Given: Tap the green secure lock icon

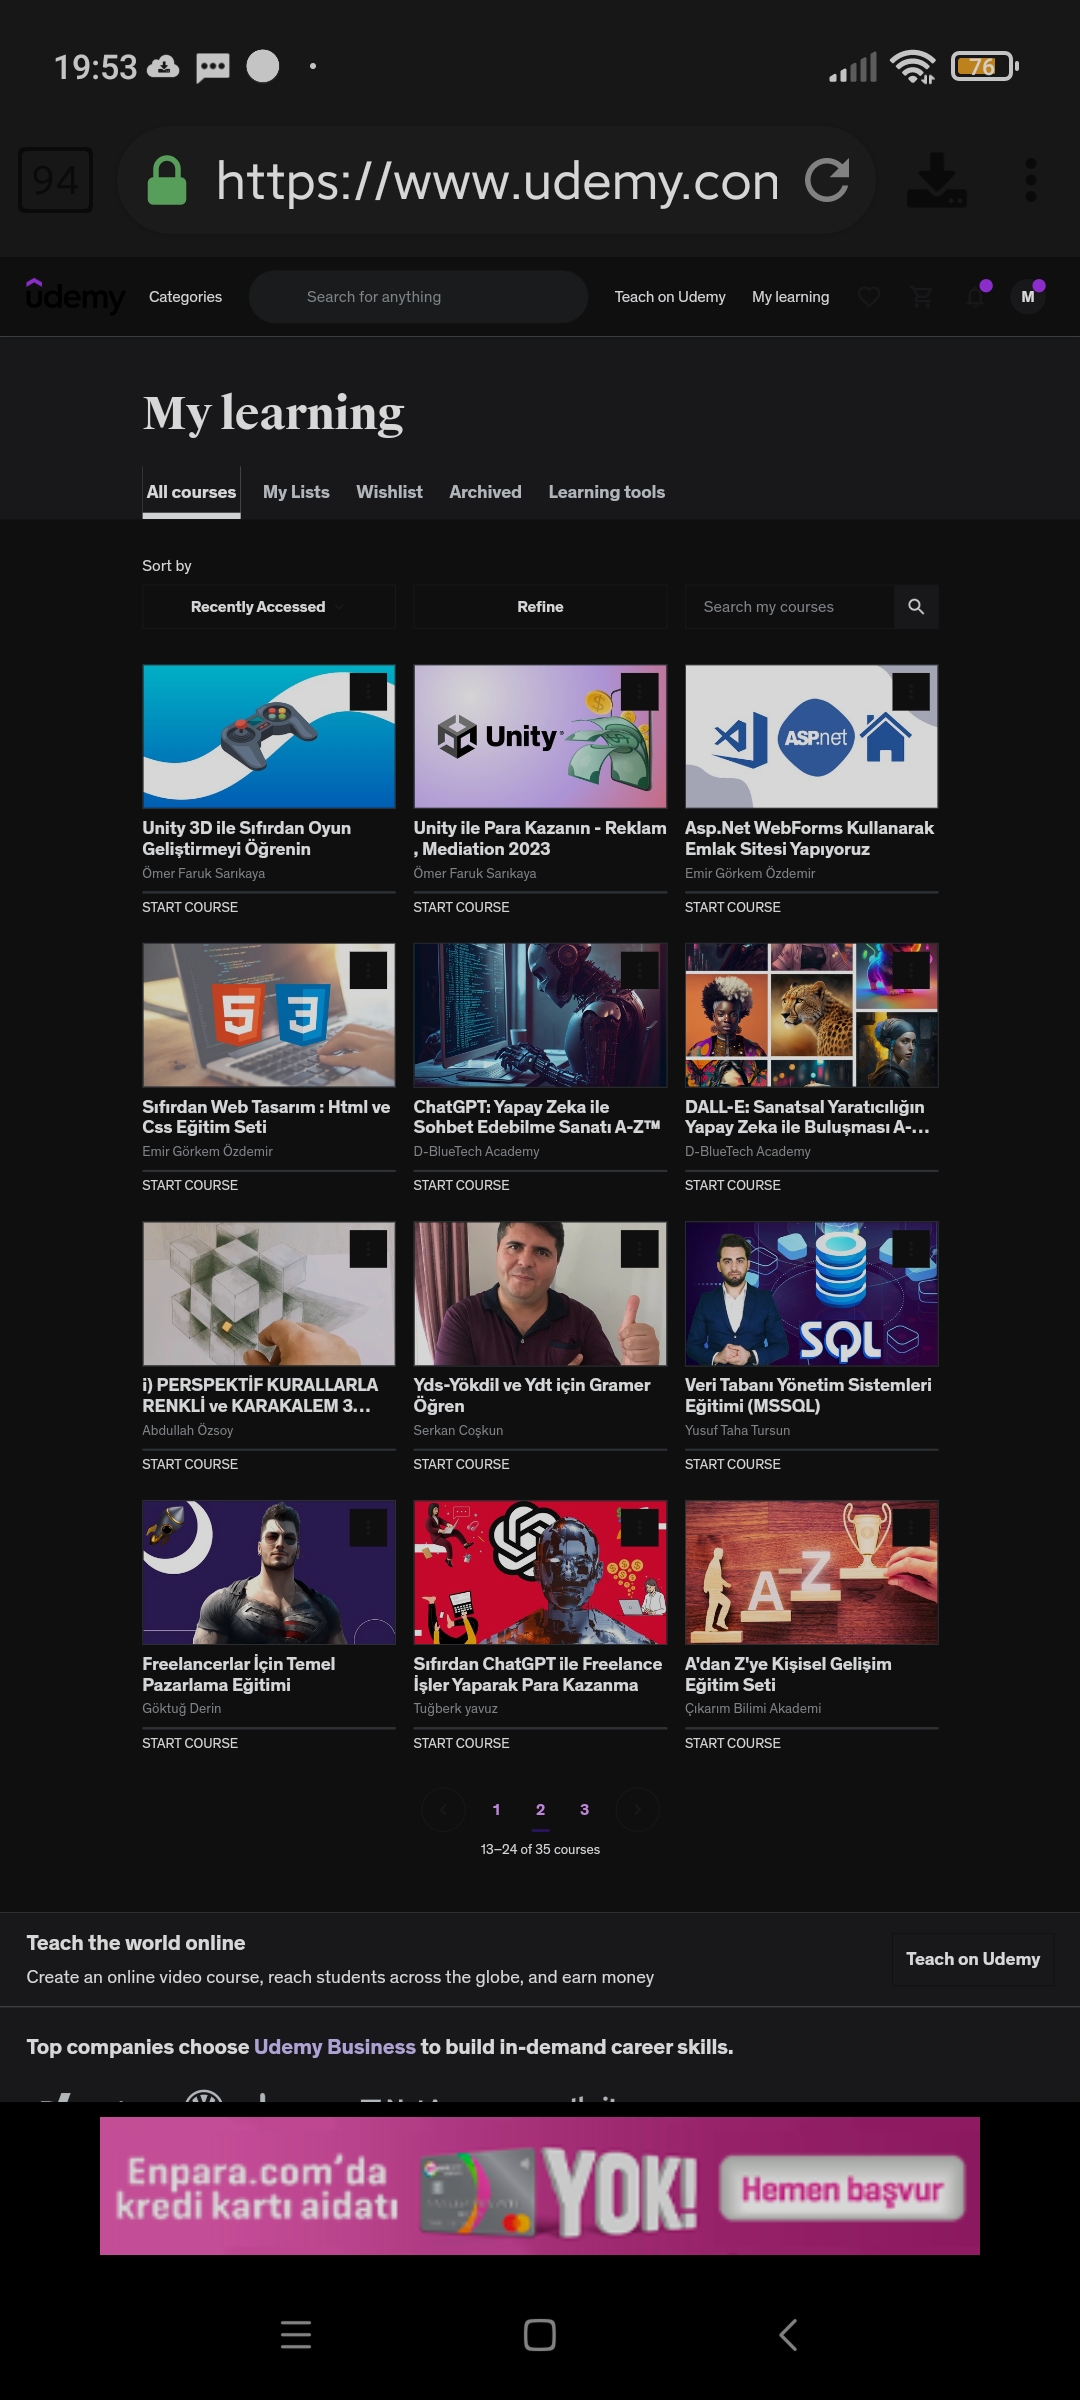Looking at the screenshot, I should coord(167,180).
